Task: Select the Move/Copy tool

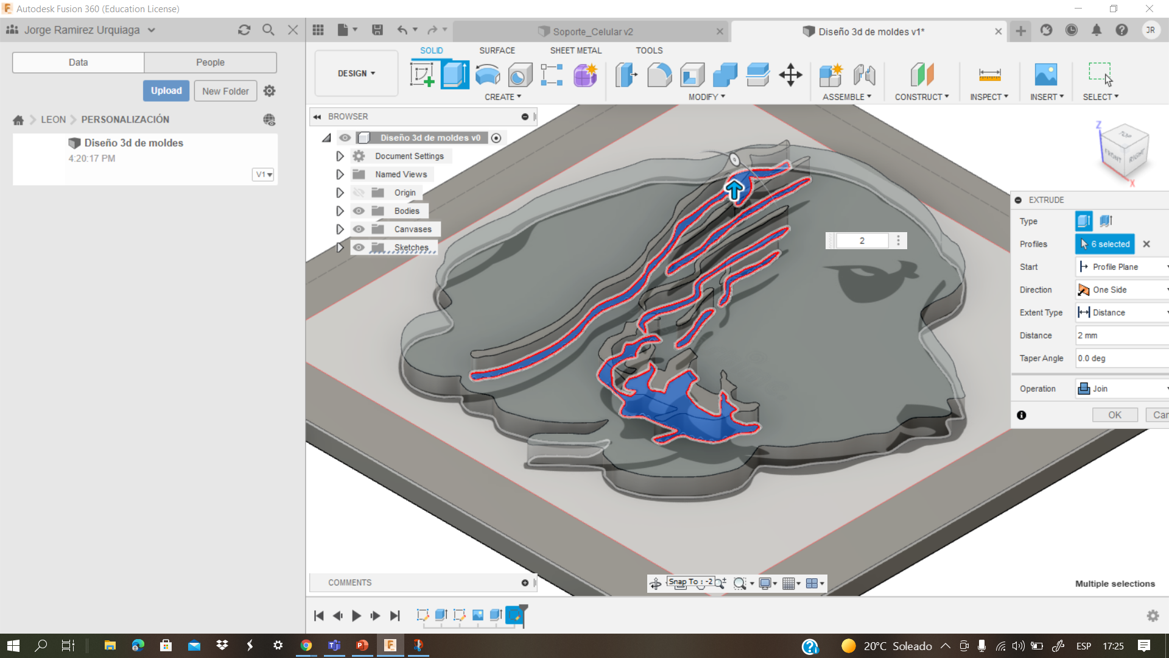Action: pos(790,75)
